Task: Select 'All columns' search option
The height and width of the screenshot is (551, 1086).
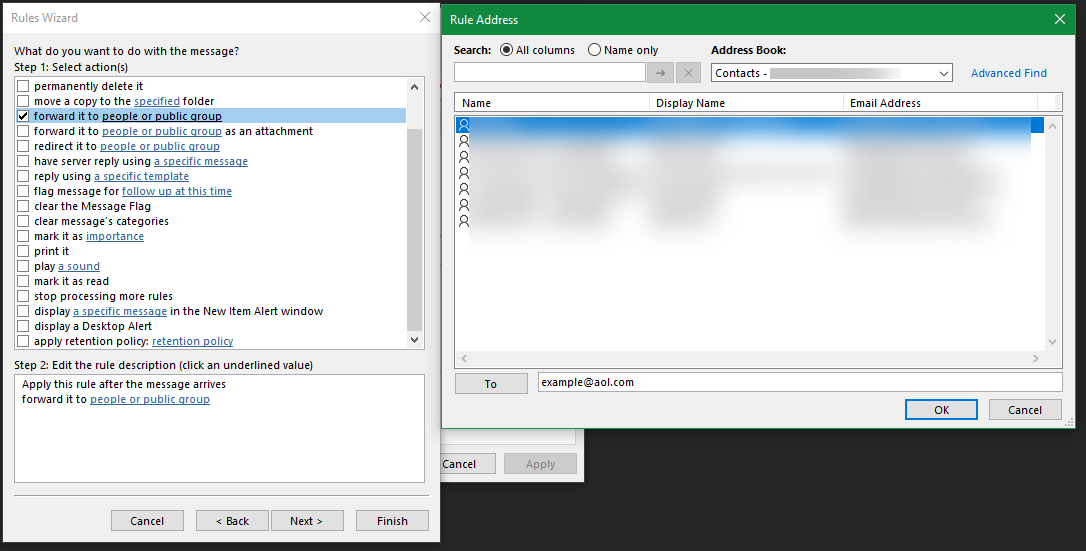Action: coord(506,50)
